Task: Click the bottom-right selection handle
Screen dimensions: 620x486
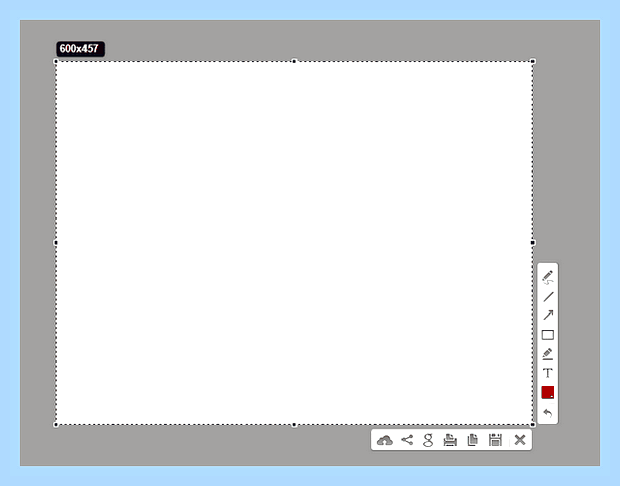Action: tap(533, 425)
